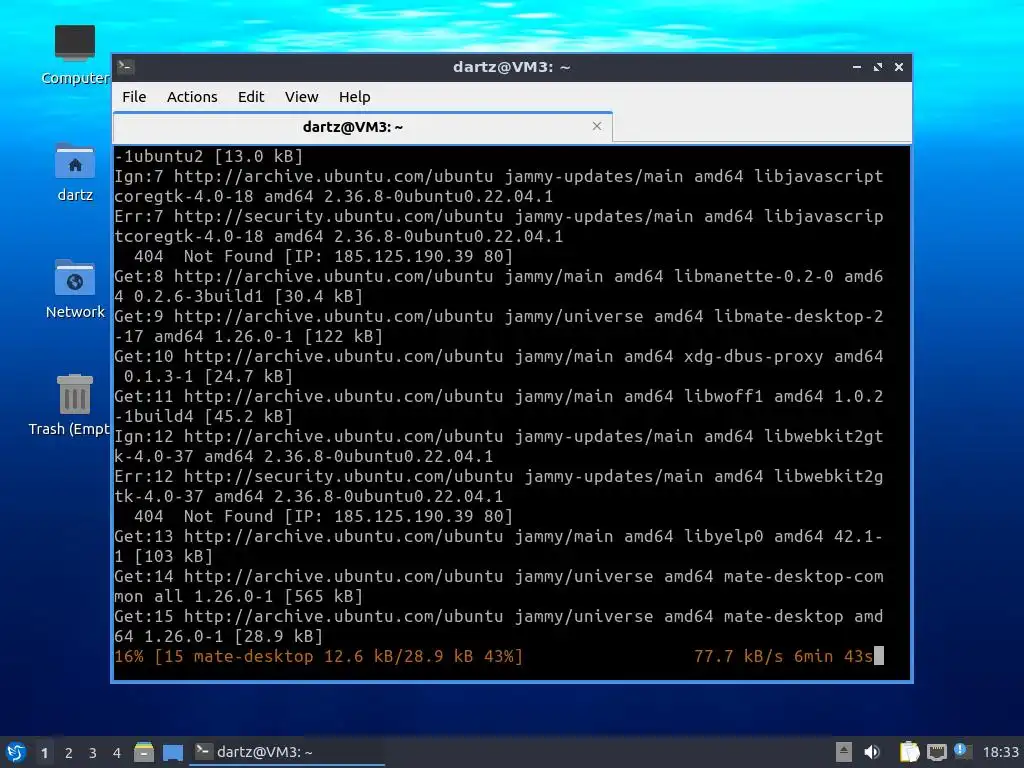Viewport: 1024px width, 768px height.
Task: Click the '77.7 kB/s 6min 43s' speed text
Action: coord(783,656)
